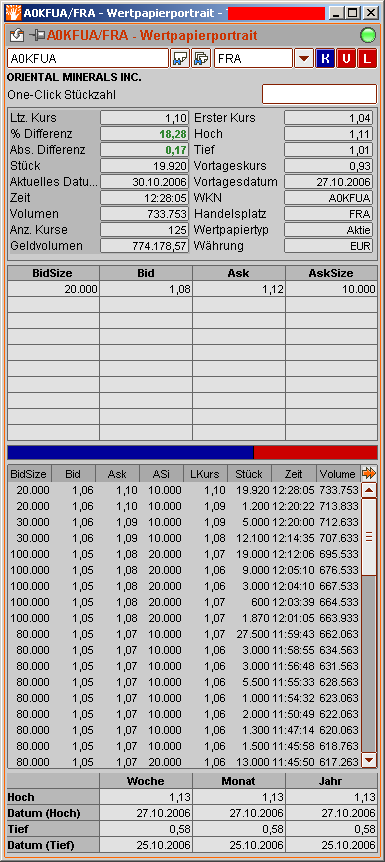Click the scrollbar down arrow in trade list
385x862 pixels.
[369, 760]
